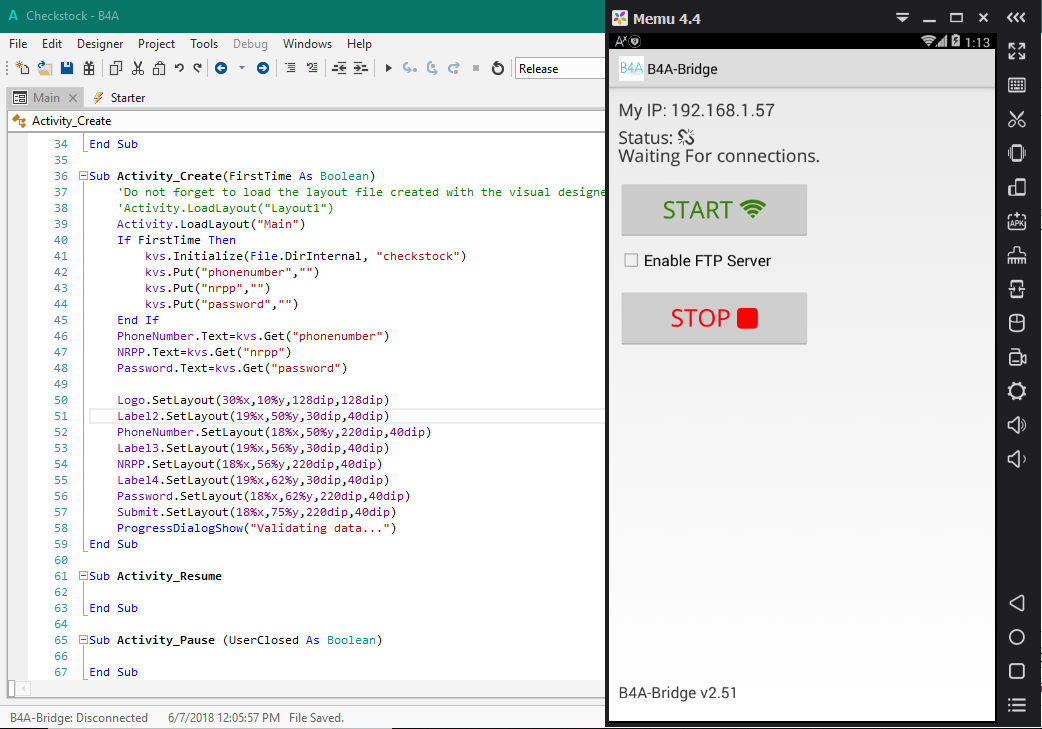This screenshot has width=1042, height=729.
Task: Tap the Android recent apps square button
Action: pyautogui.click(x=1017, y=671)
